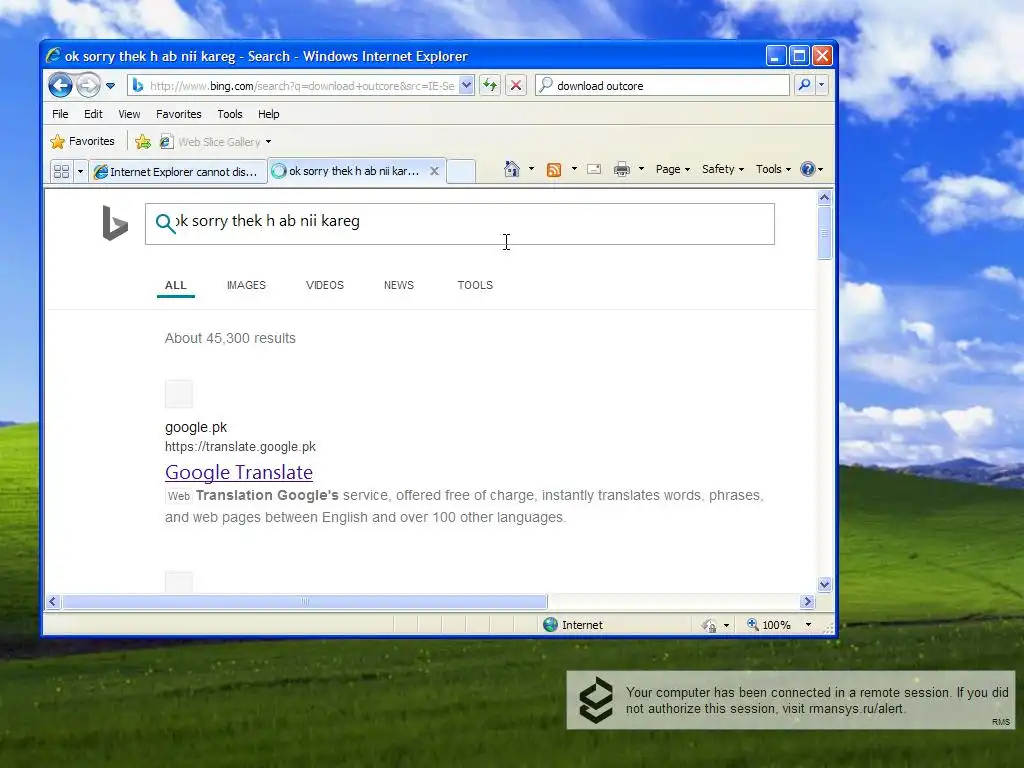This screenshot has width=1024, height=768.
Task: Click the horizontal scrollbar thumb
Action: click(304, 601)
